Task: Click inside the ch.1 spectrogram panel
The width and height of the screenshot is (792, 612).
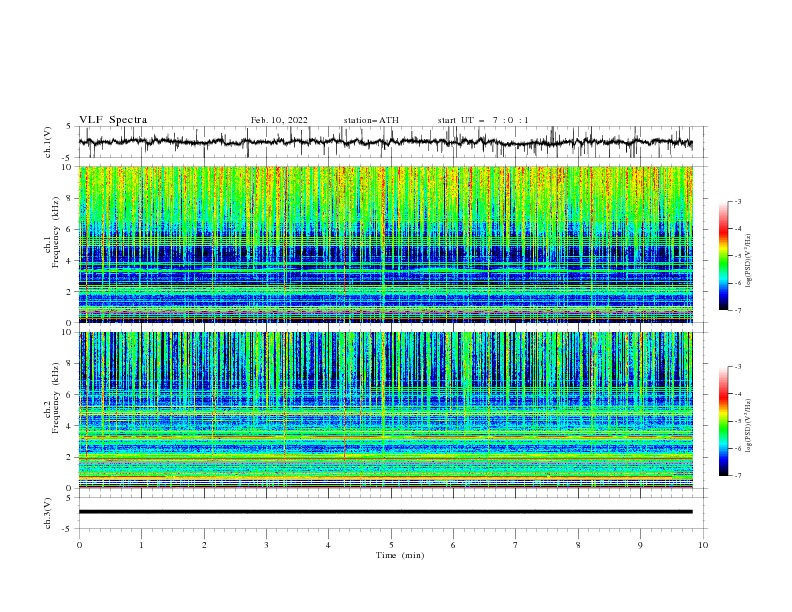Action: [x=386, y=244]
